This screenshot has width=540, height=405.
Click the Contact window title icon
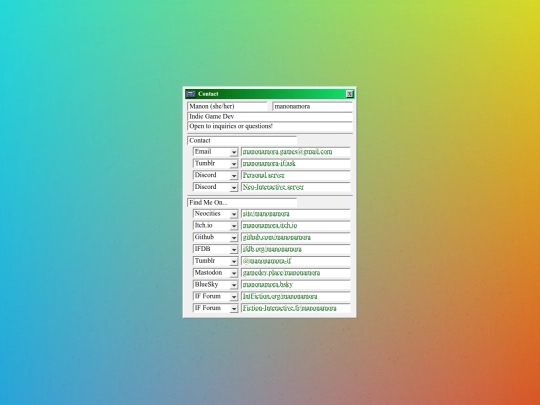pos(191,94)
